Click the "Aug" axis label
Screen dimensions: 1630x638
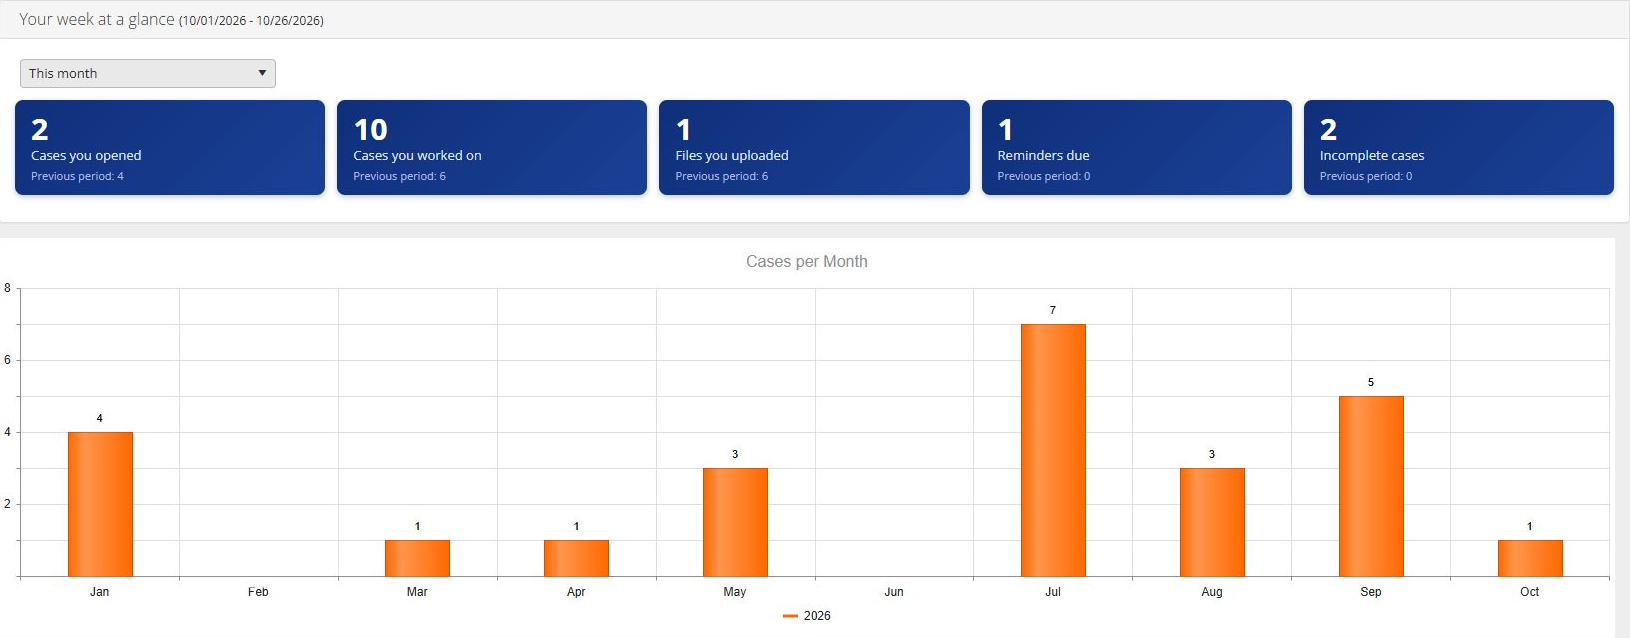pos(1212,592)
